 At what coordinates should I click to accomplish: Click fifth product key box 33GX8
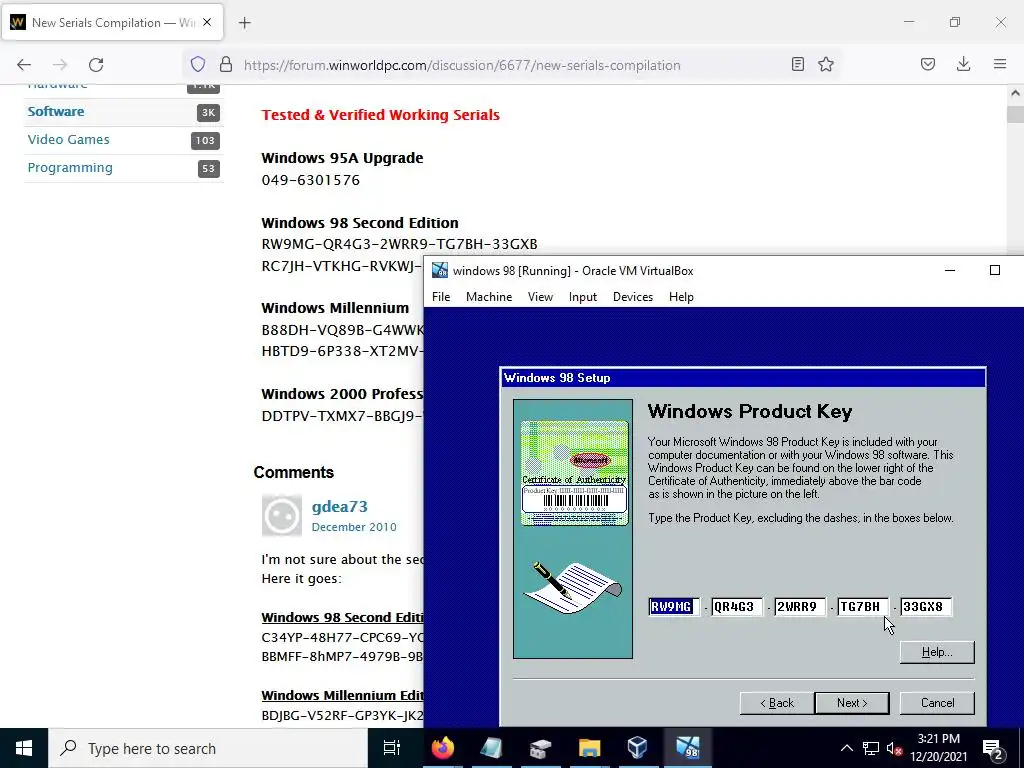pyautogui.click(x=925, y=607)
